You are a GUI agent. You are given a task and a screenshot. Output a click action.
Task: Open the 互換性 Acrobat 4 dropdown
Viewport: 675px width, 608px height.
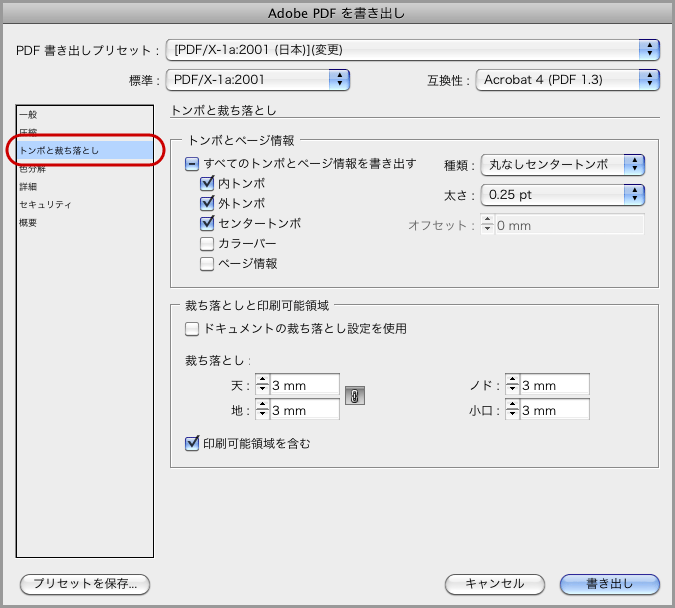[x=567, y=80]
